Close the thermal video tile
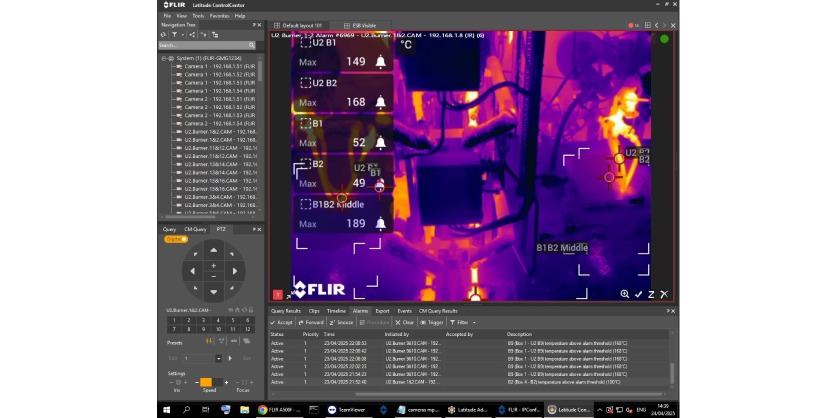836x418 pixels. 664,294
